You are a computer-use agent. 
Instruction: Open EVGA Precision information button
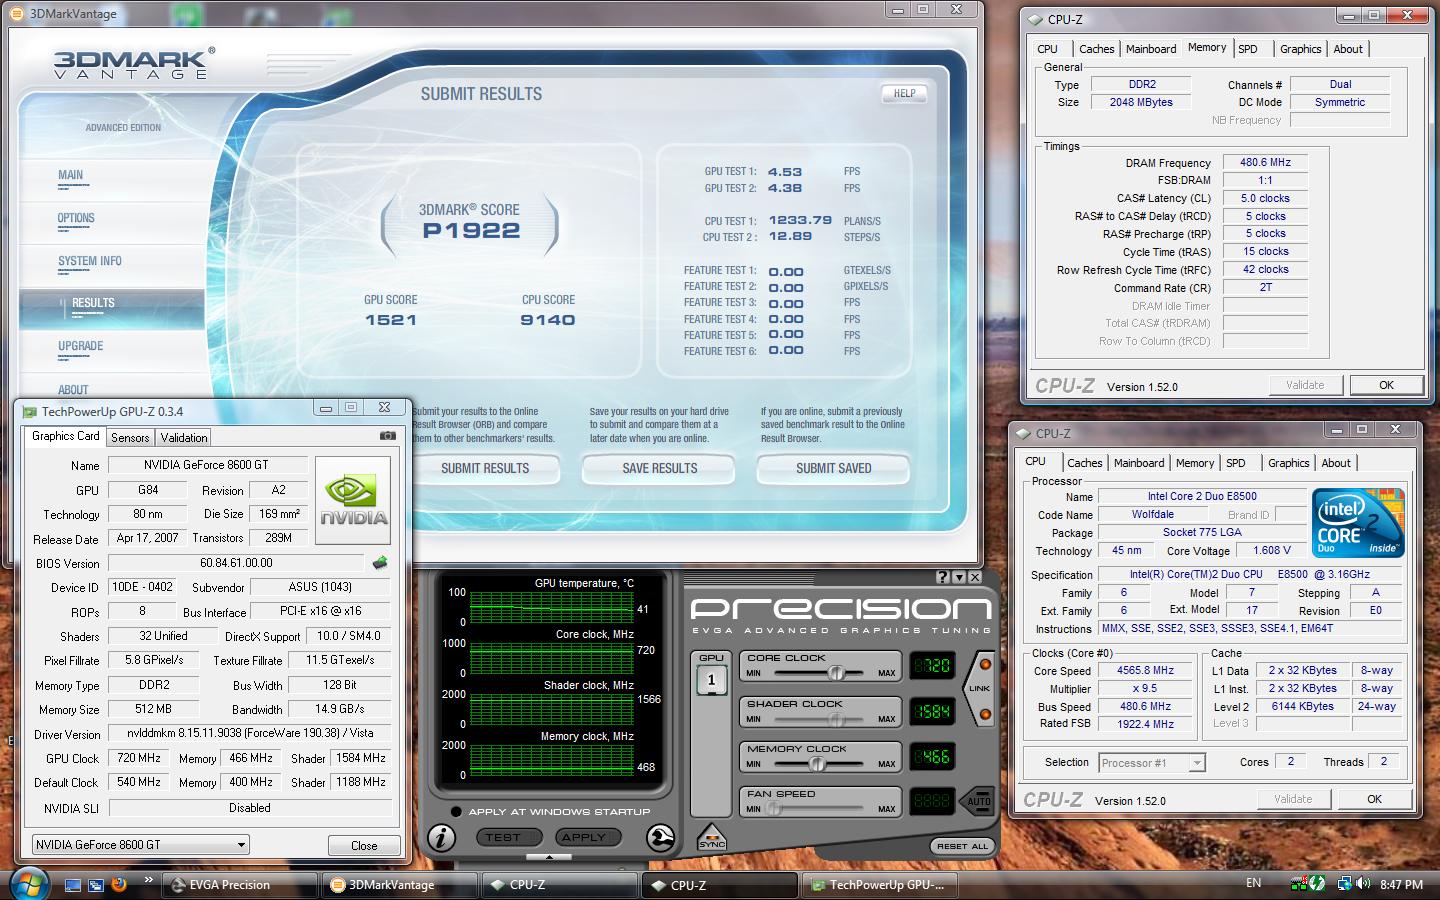(x=441, y=837)
